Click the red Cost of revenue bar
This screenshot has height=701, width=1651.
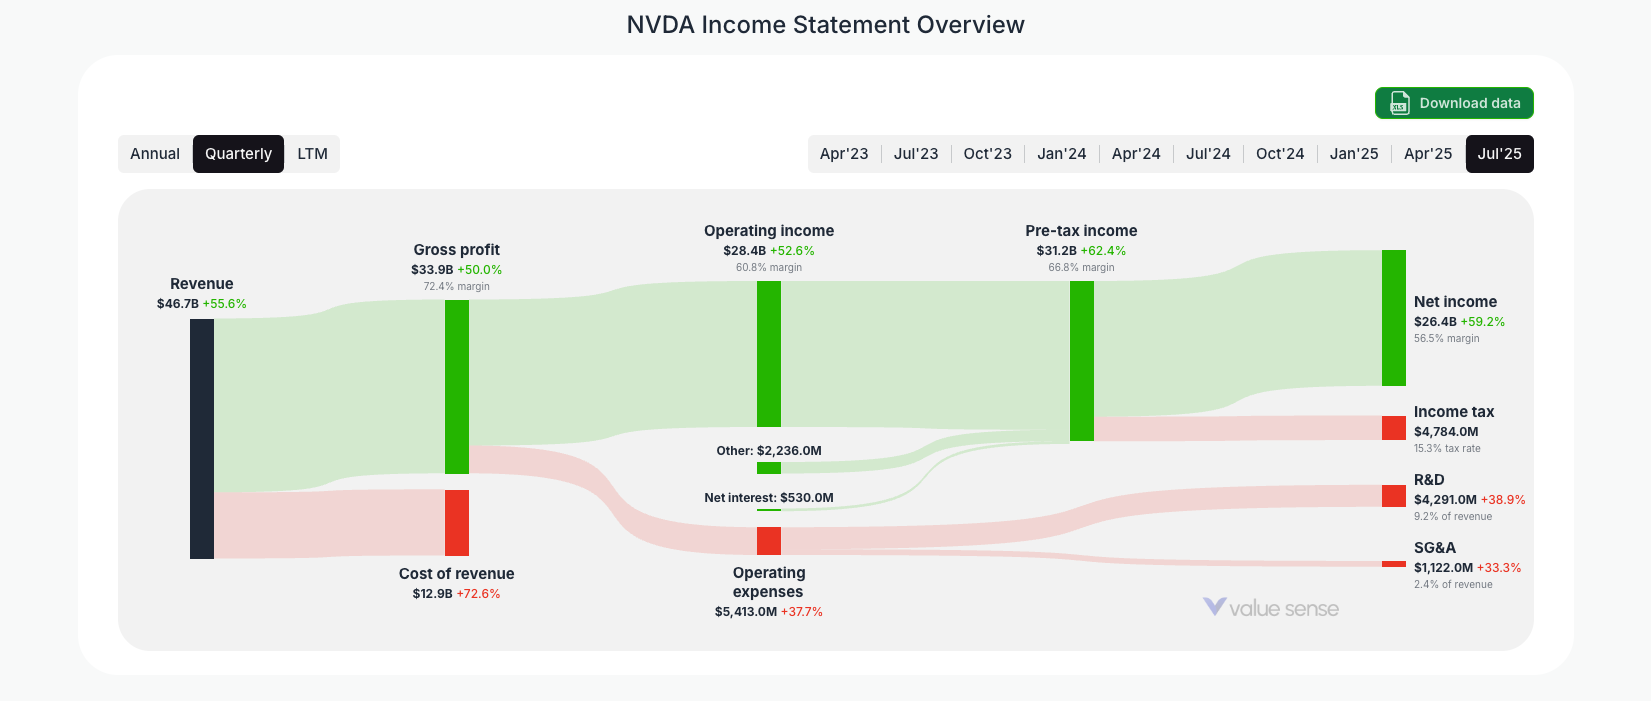tap(457, 523)
